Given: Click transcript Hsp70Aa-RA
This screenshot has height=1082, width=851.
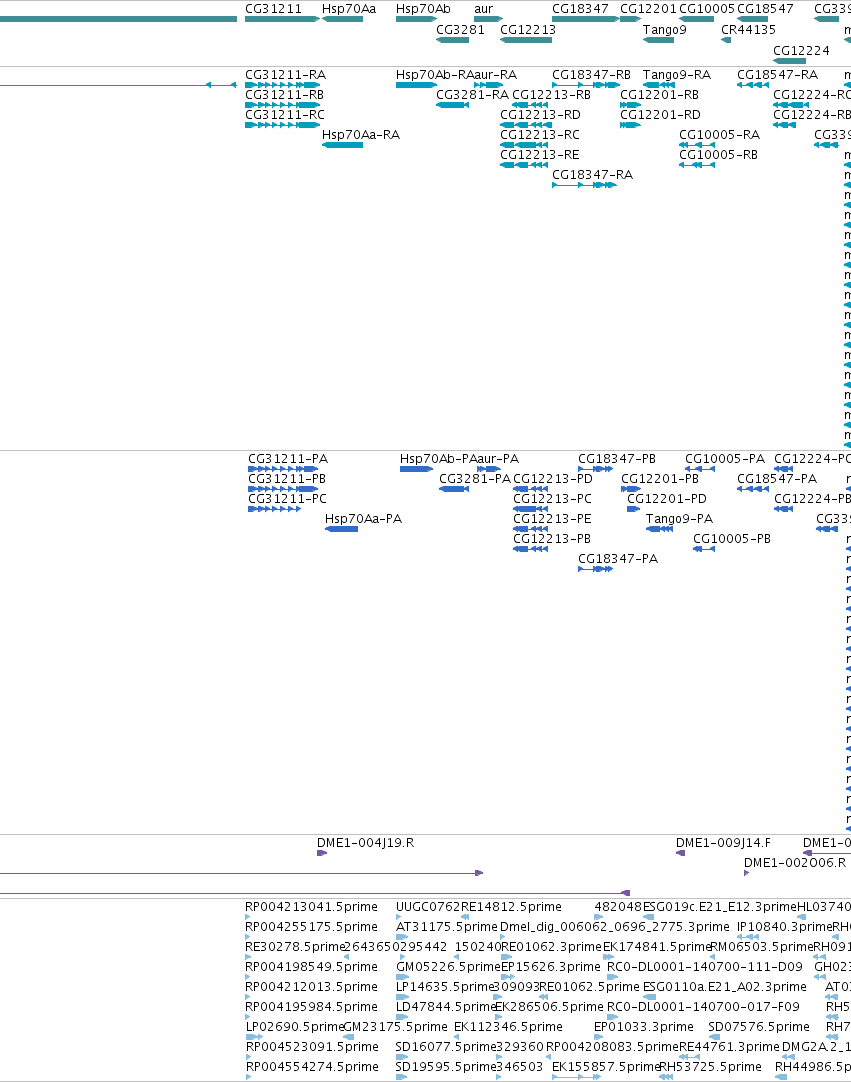Looking at the screenshot, I should [361, 135].
